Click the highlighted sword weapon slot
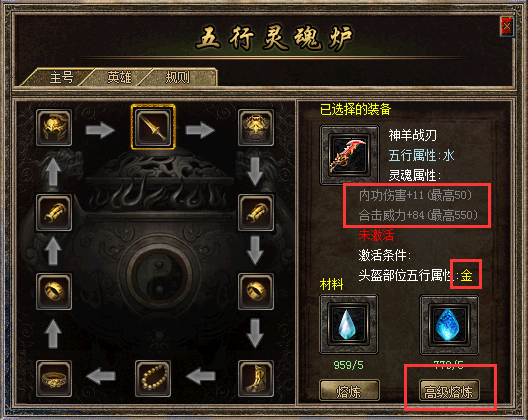This screenshot has height=420, width=528. (153, 127)
